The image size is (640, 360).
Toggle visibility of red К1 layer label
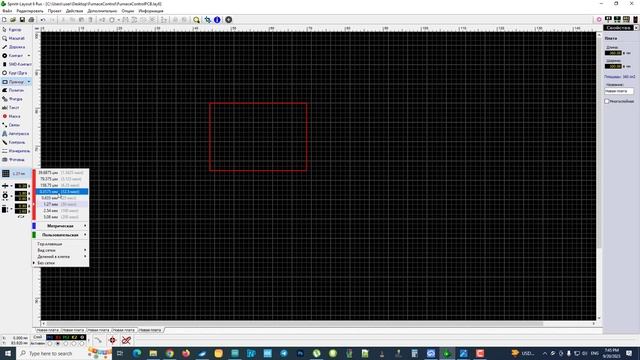tap(58, 338)
